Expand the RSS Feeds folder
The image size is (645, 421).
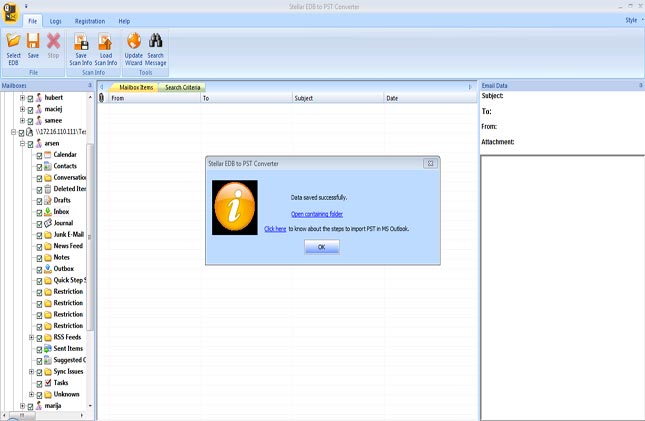click(31, 337)
